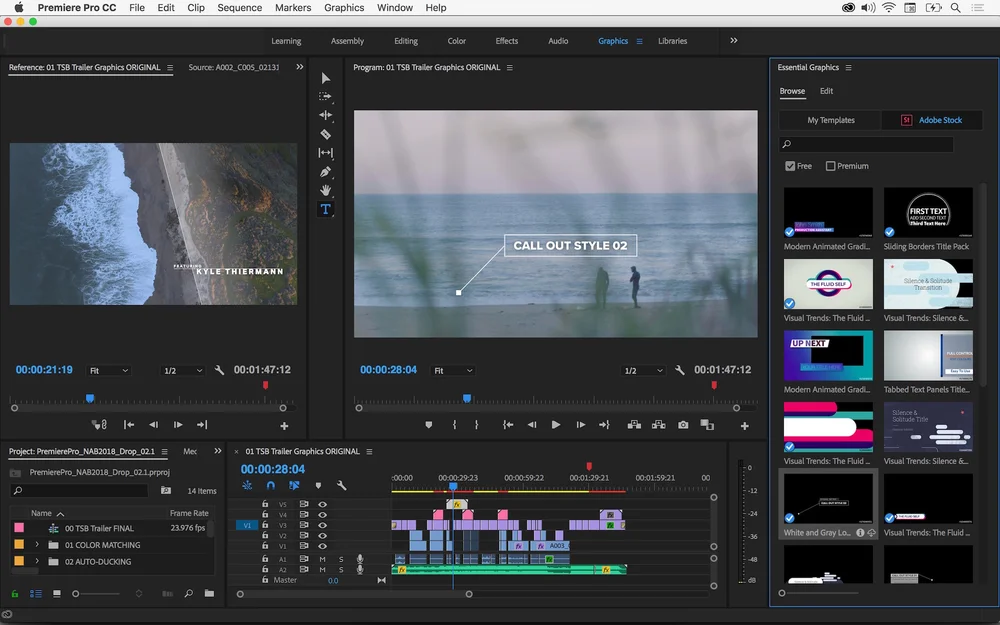Image resolution: width=1000 pixels, height=625 pixels.
Task: Click the Extract button in Program monitor
Action: pyautogui.click(x=658, y=425)
